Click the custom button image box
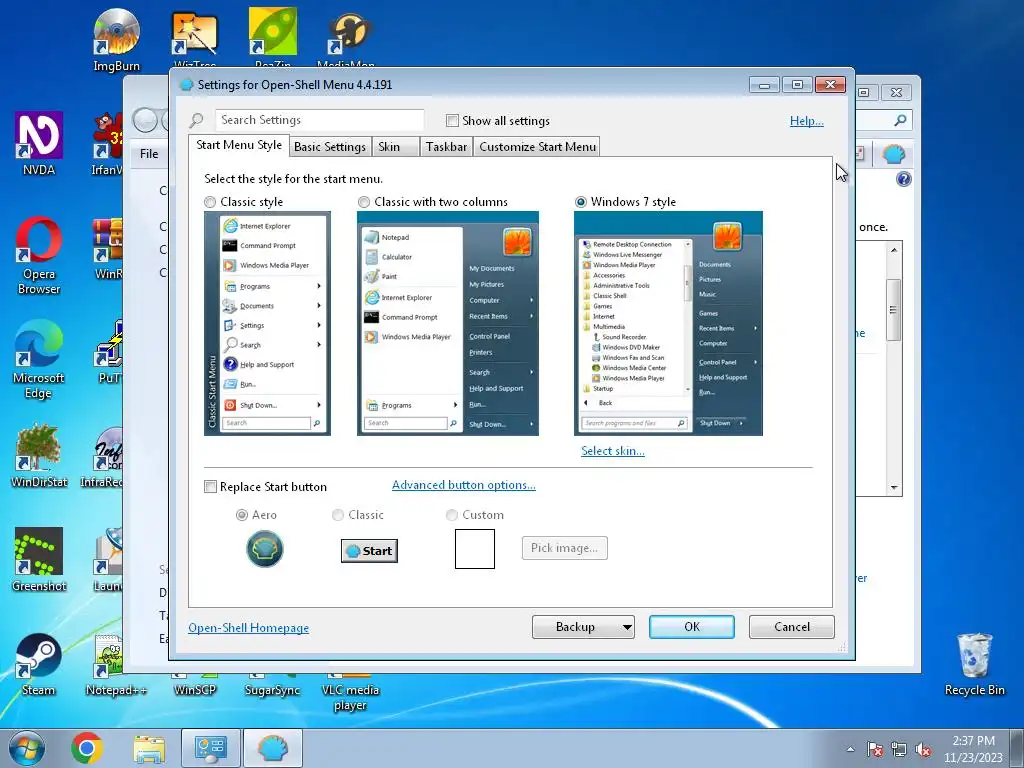Screen dimensions: 1024x768 pyautogui.click(x=475, y=549)
